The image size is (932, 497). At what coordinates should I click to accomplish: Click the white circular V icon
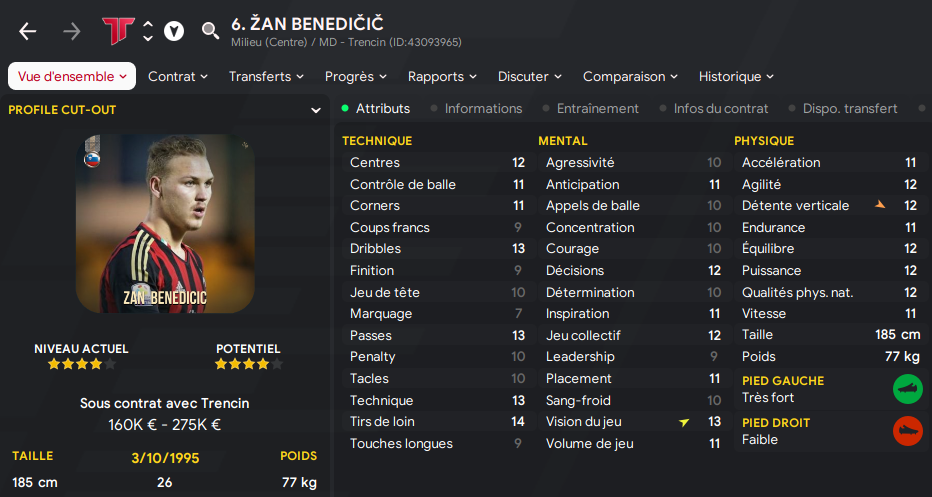point(174,31)
